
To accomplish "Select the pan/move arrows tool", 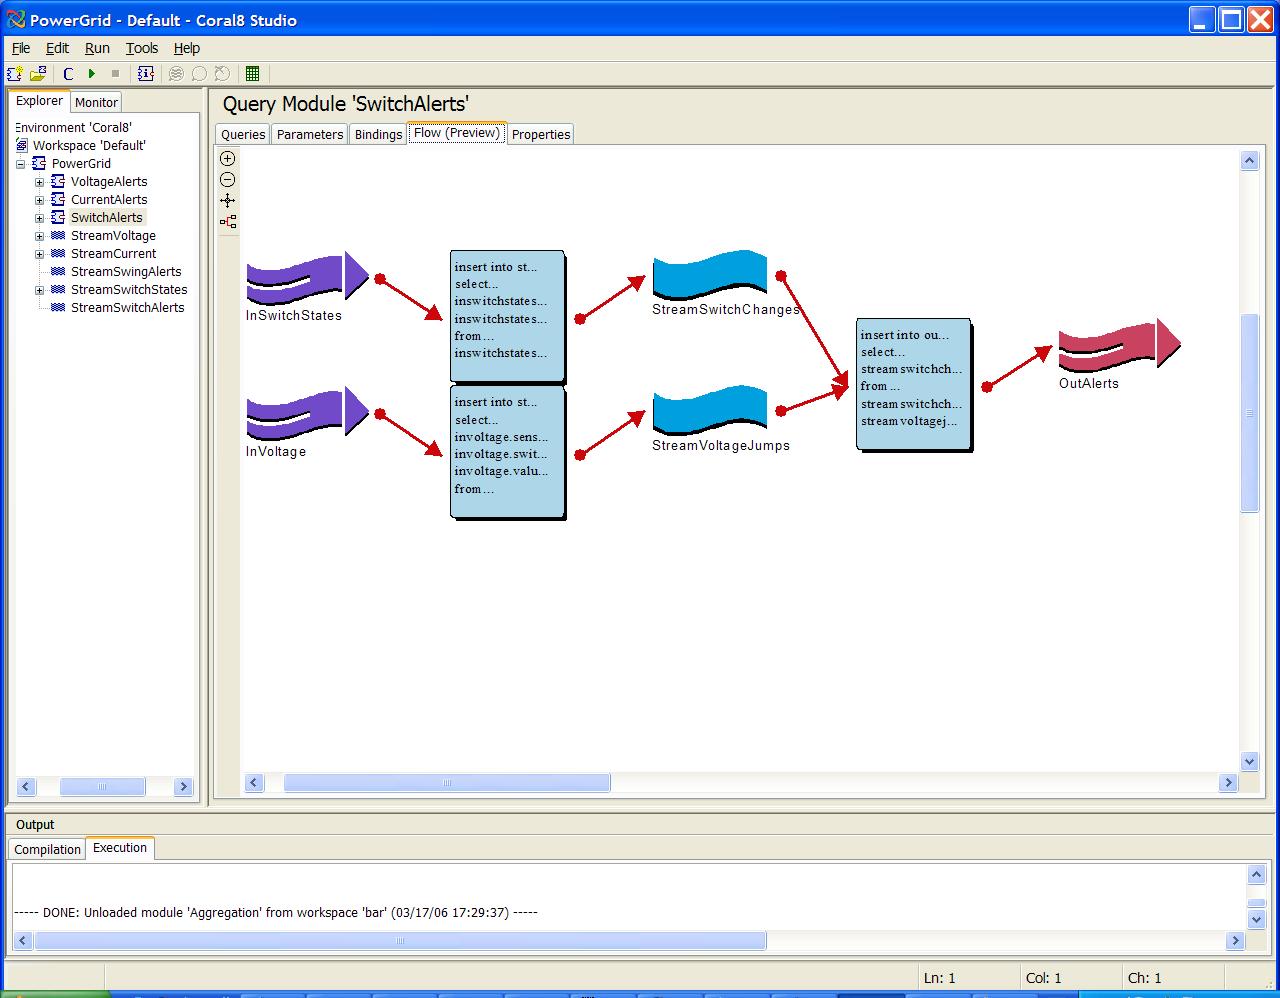I will point(228,201).
